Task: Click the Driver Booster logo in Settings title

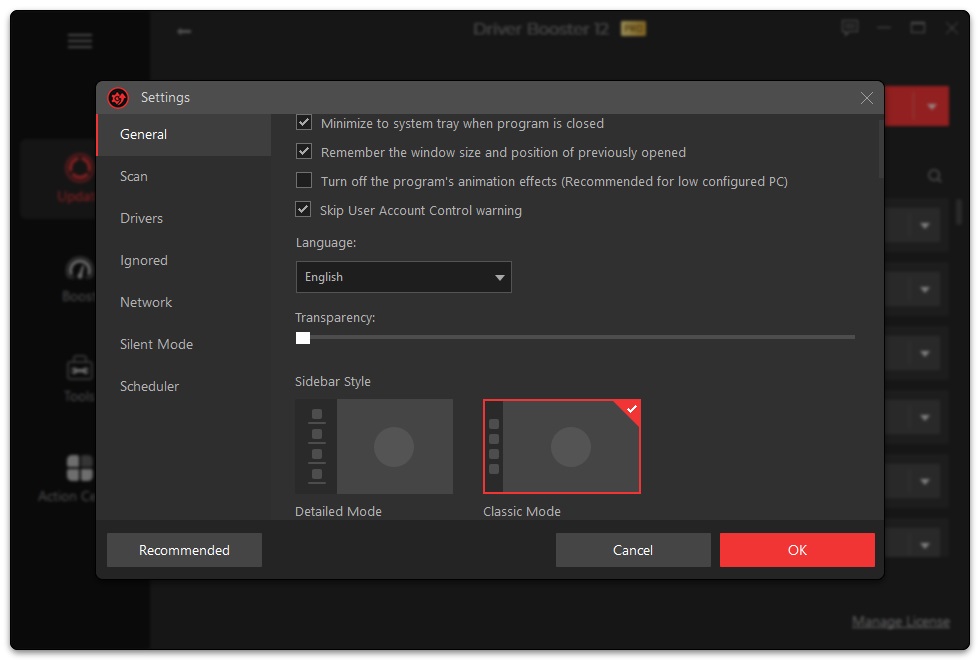Action: point(118,98)
